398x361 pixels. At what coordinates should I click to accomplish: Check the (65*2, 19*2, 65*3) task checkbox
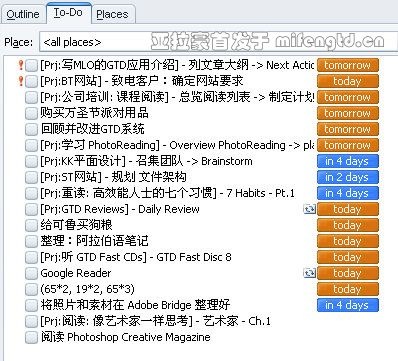coord(31,289)
